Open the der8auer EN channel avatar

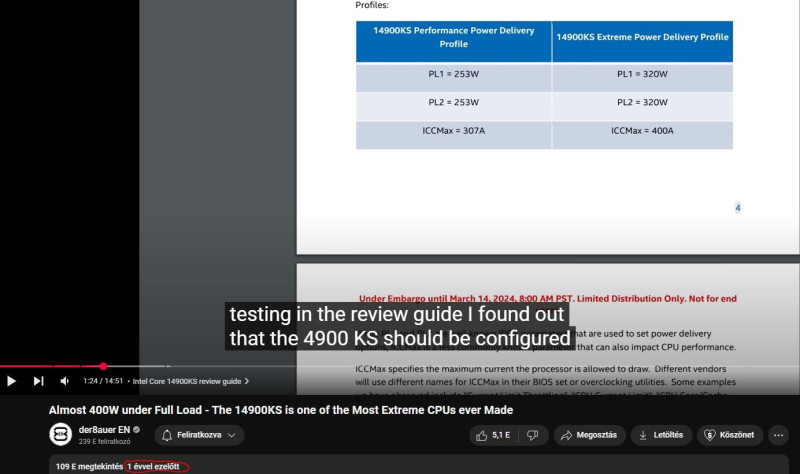60,435
